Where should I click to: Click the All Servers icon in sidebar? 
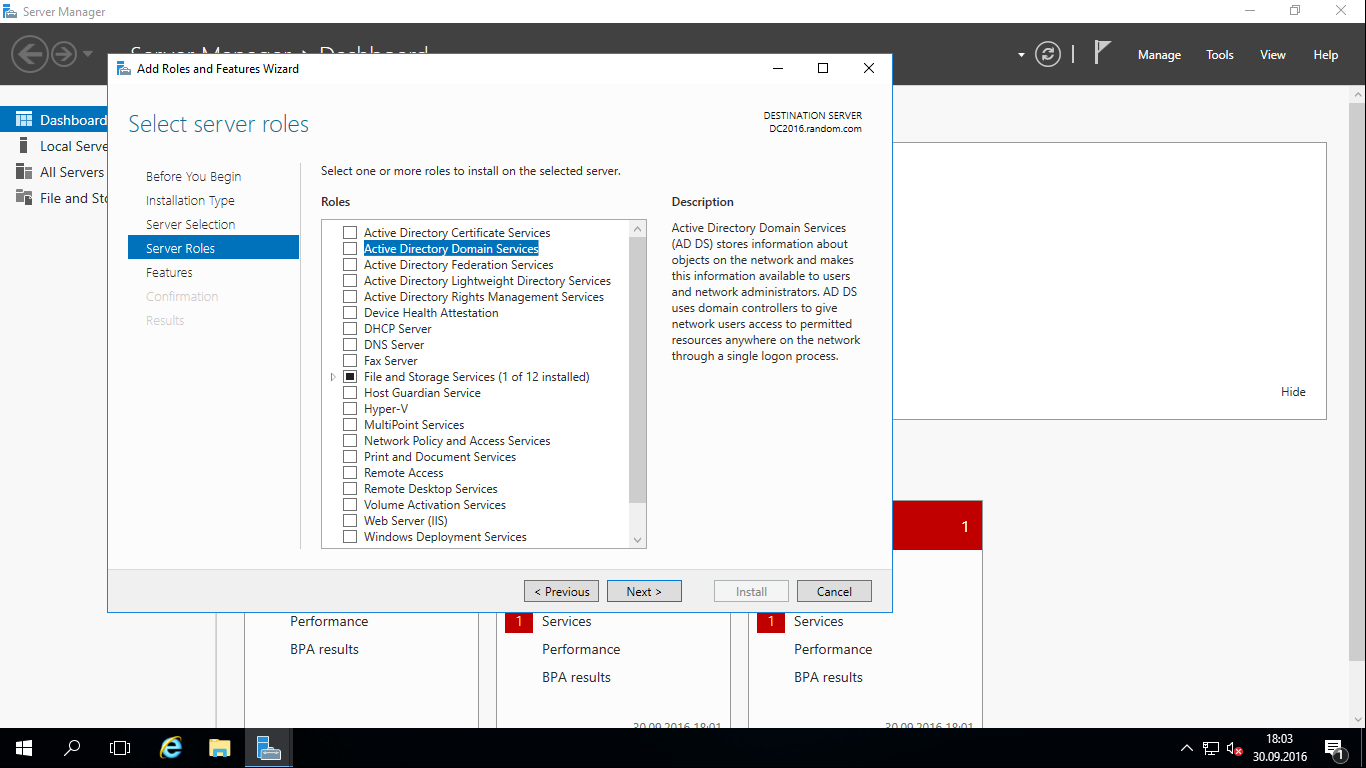point(24,172)
